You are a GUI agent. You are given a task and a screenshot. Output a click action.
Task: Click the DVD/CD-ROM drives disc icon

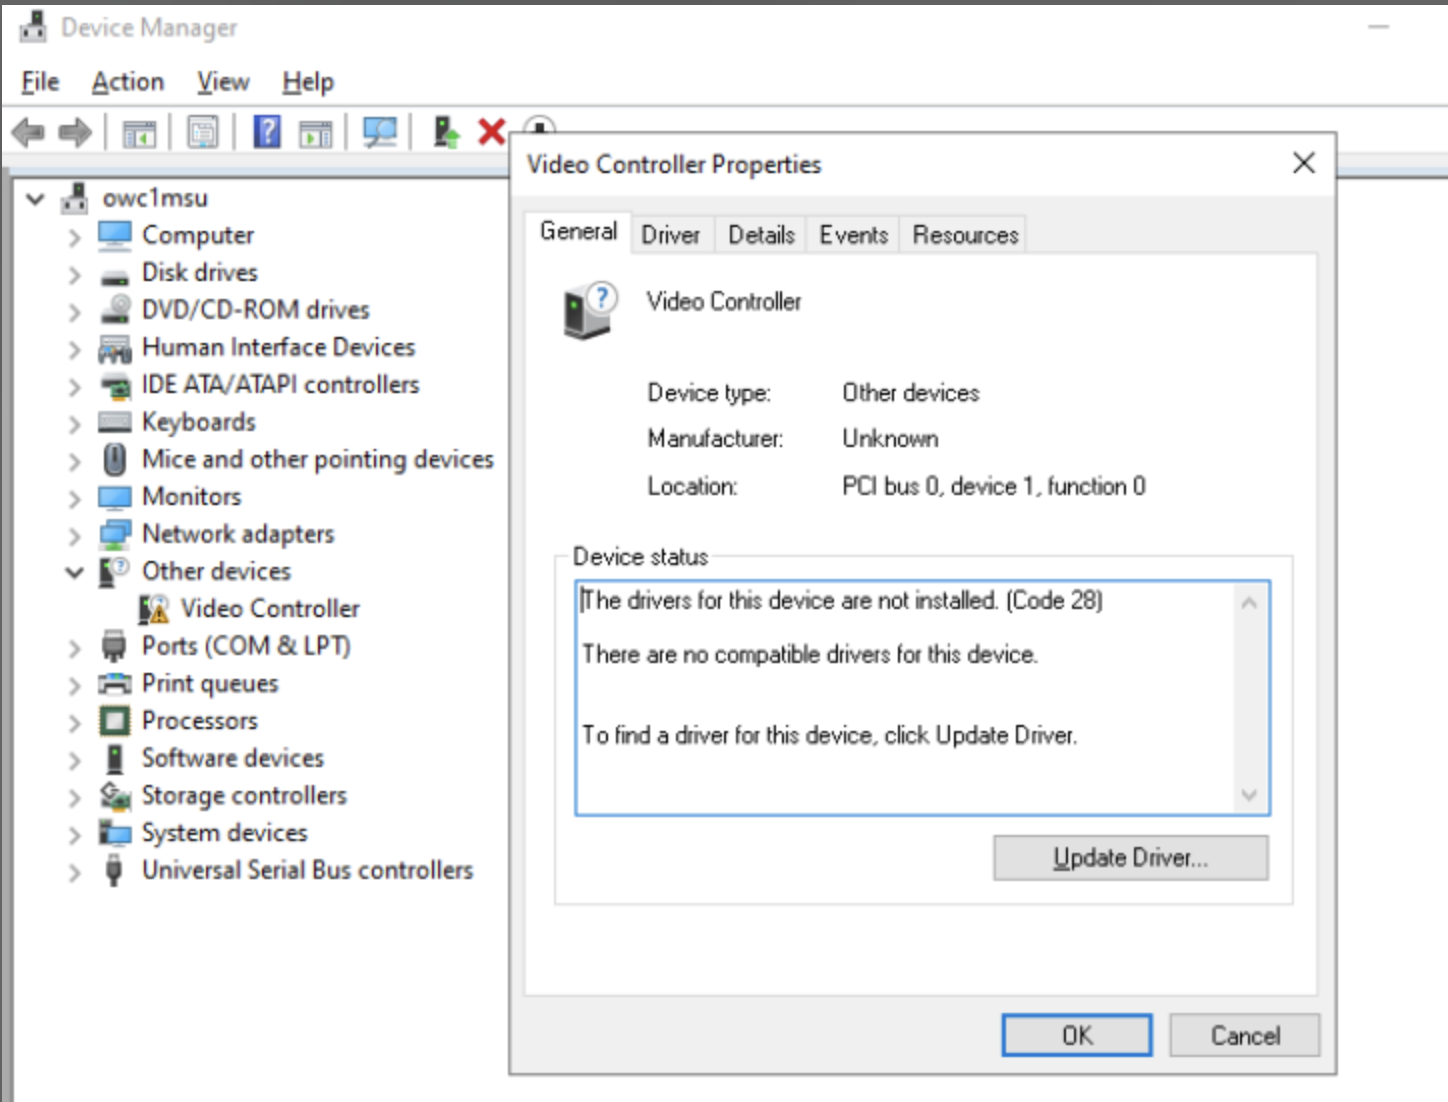(x=115, y=309)
